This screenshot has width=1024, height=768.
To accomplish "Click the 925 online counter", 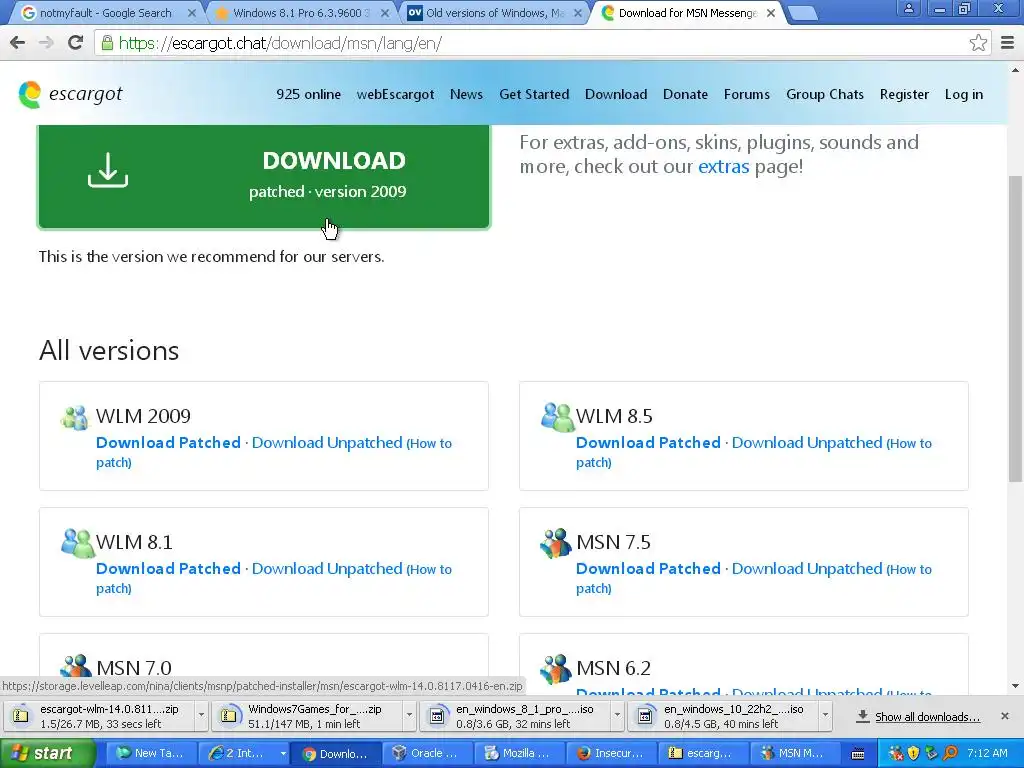I will pos(308,94).
